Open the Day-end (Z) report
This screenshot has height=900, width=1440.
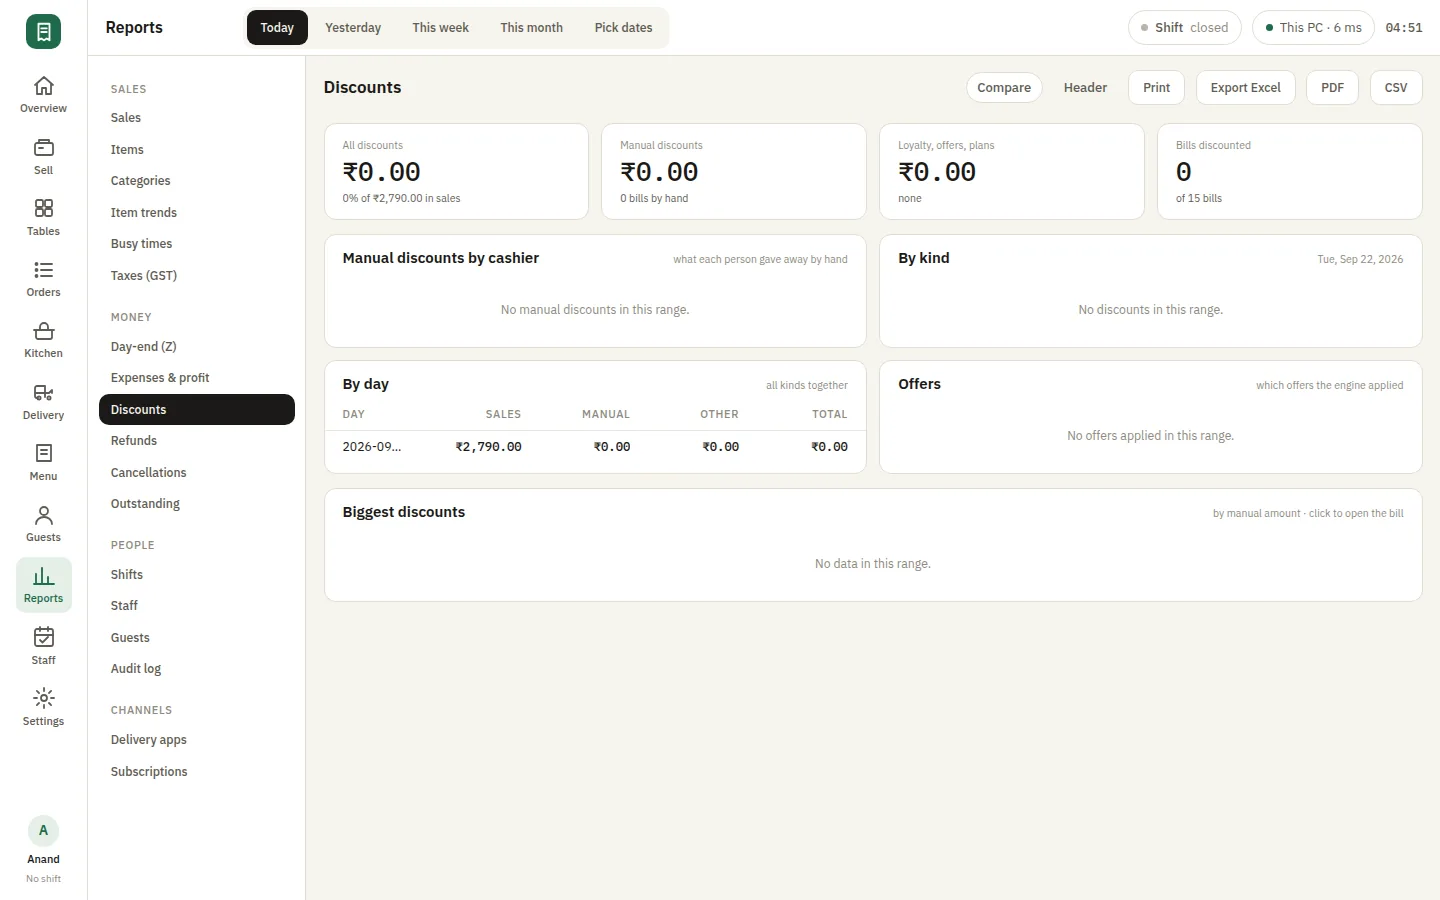pos(197,347)
